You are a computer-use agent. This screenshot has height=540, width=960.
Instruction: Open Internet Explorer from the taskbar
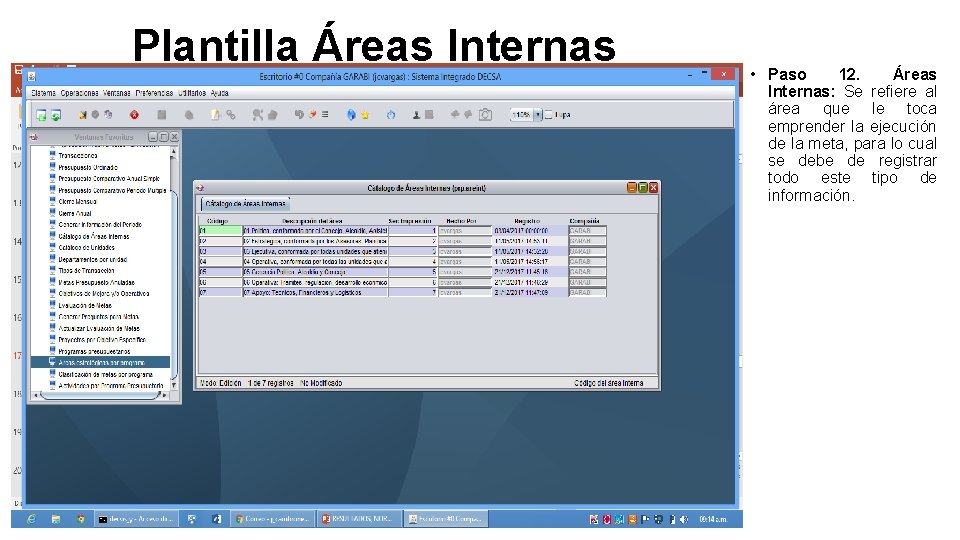31,519
